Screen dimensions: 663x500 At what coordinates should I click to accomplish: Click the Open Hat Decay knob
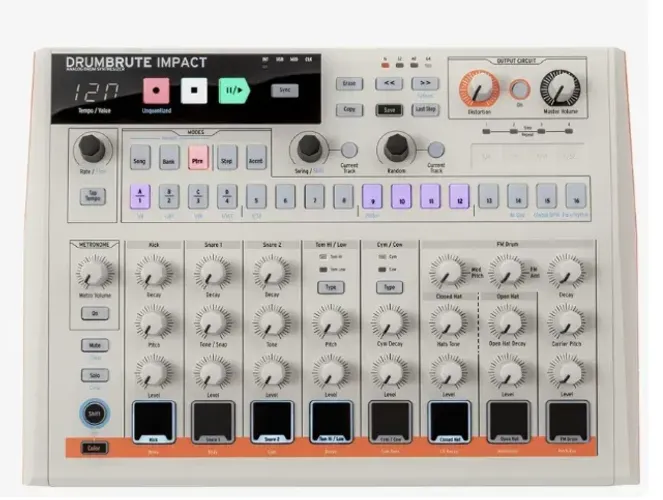507,322
